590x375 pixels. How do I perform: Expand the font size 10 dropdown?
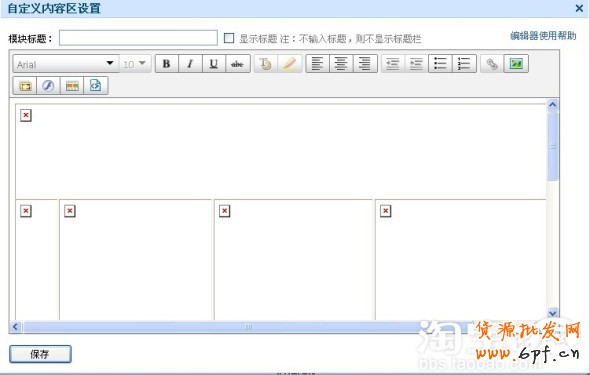[135, 64]
